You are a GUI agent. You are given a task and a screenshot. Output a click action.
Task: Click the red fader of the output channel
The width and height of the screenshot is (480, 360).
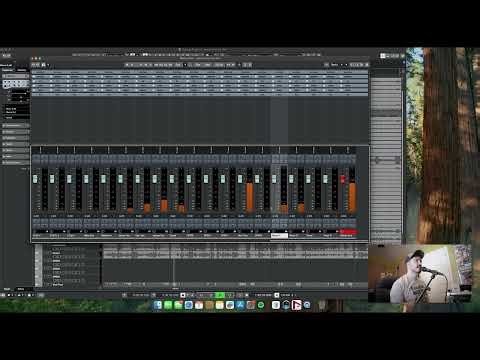point(343,179)
